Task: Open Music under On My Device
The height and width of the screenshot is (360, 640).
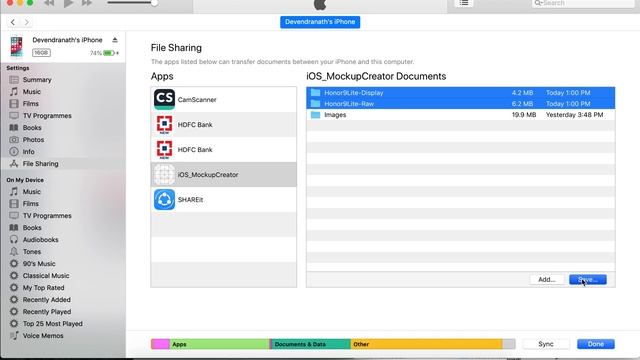Action: click(x=31, y=191)
